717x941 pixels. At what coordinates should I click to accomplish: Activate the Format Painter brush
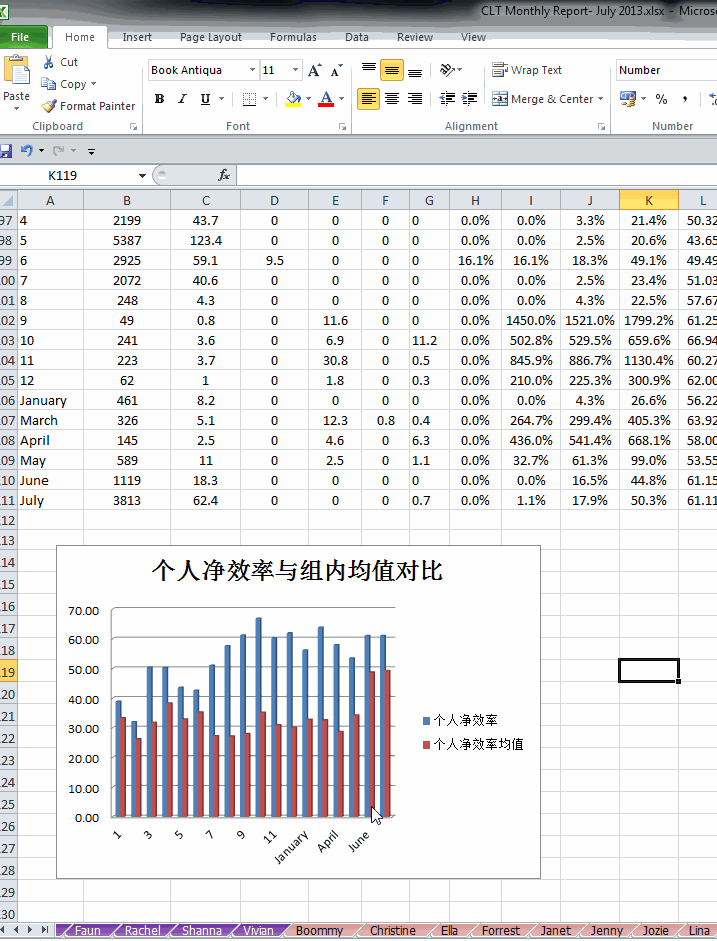pyautogui.click(x=49, y=106)
